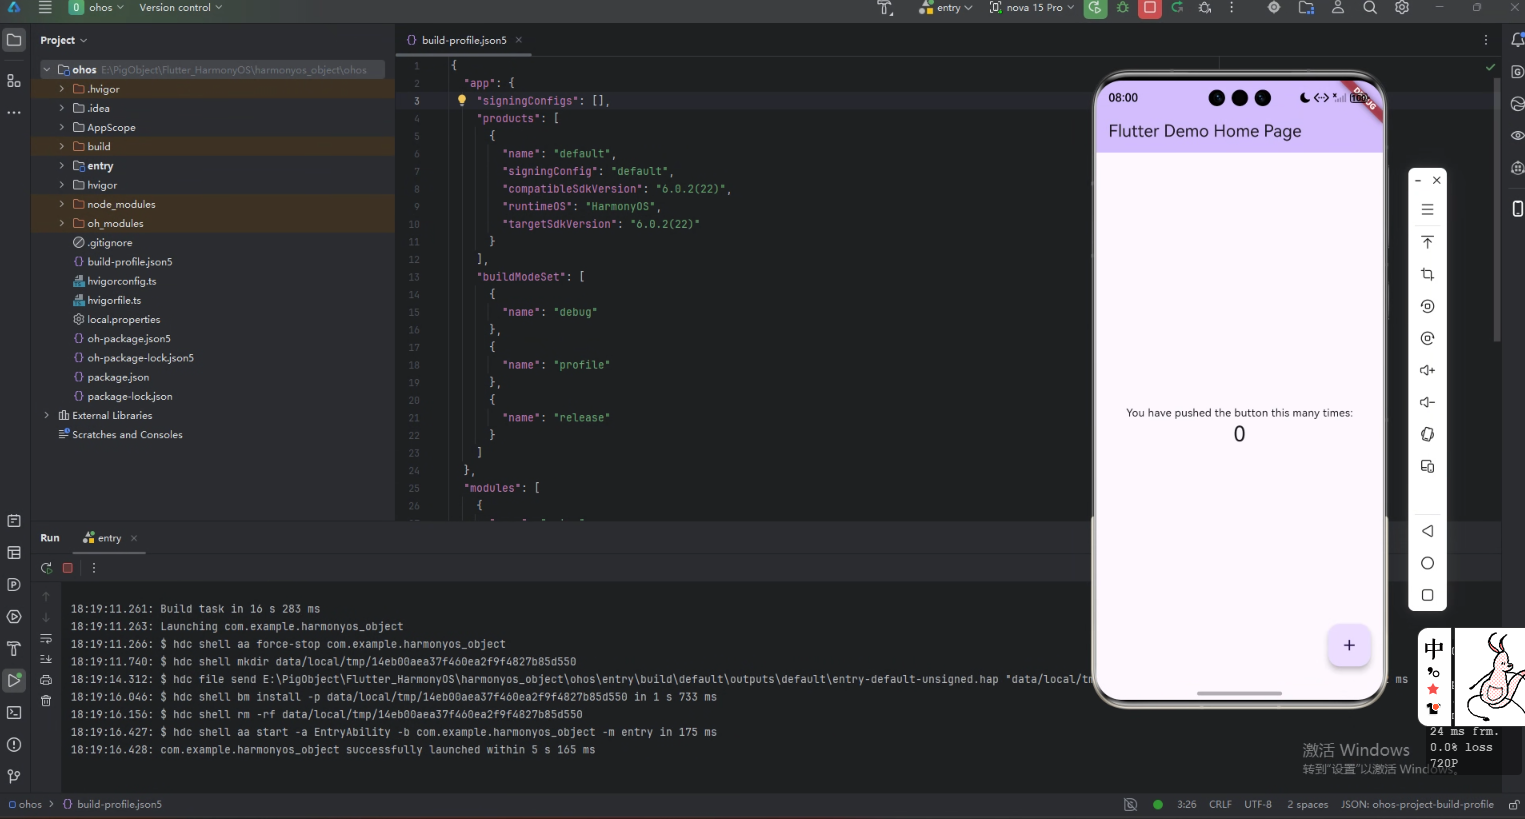Screen dimensions: 1525x819
Task: Close the build-profile.json5 editor tab
Action: tap(519, 40)
